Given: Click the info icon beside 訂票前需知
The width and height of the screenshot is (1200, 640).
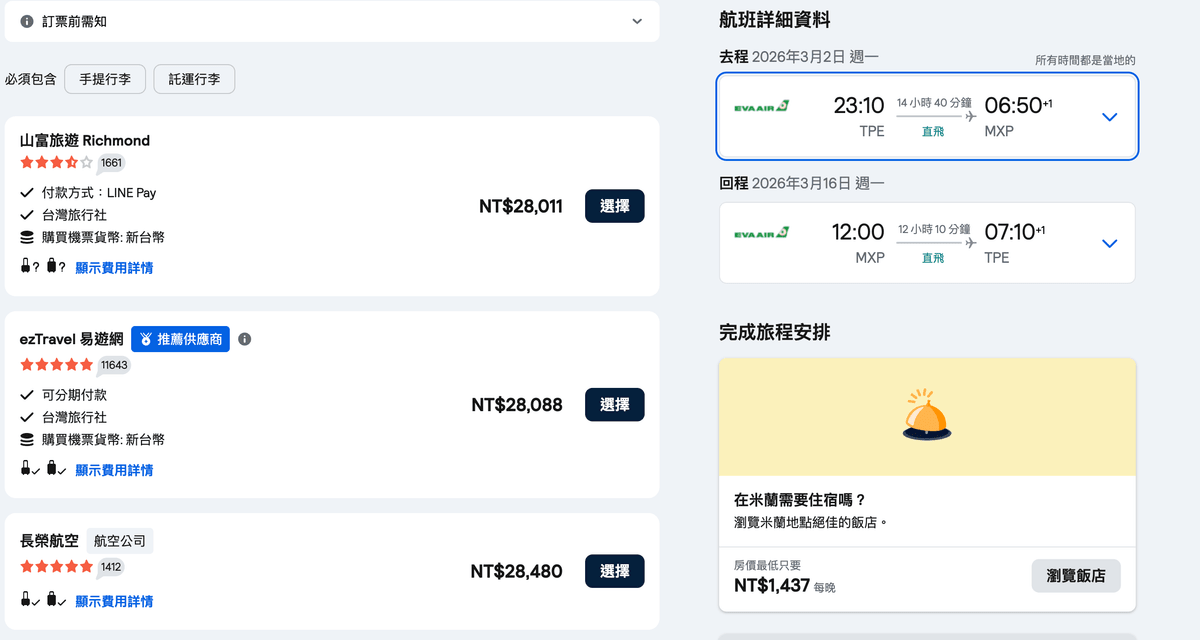Looking at the screenshot, I should [x=26, y=21].
